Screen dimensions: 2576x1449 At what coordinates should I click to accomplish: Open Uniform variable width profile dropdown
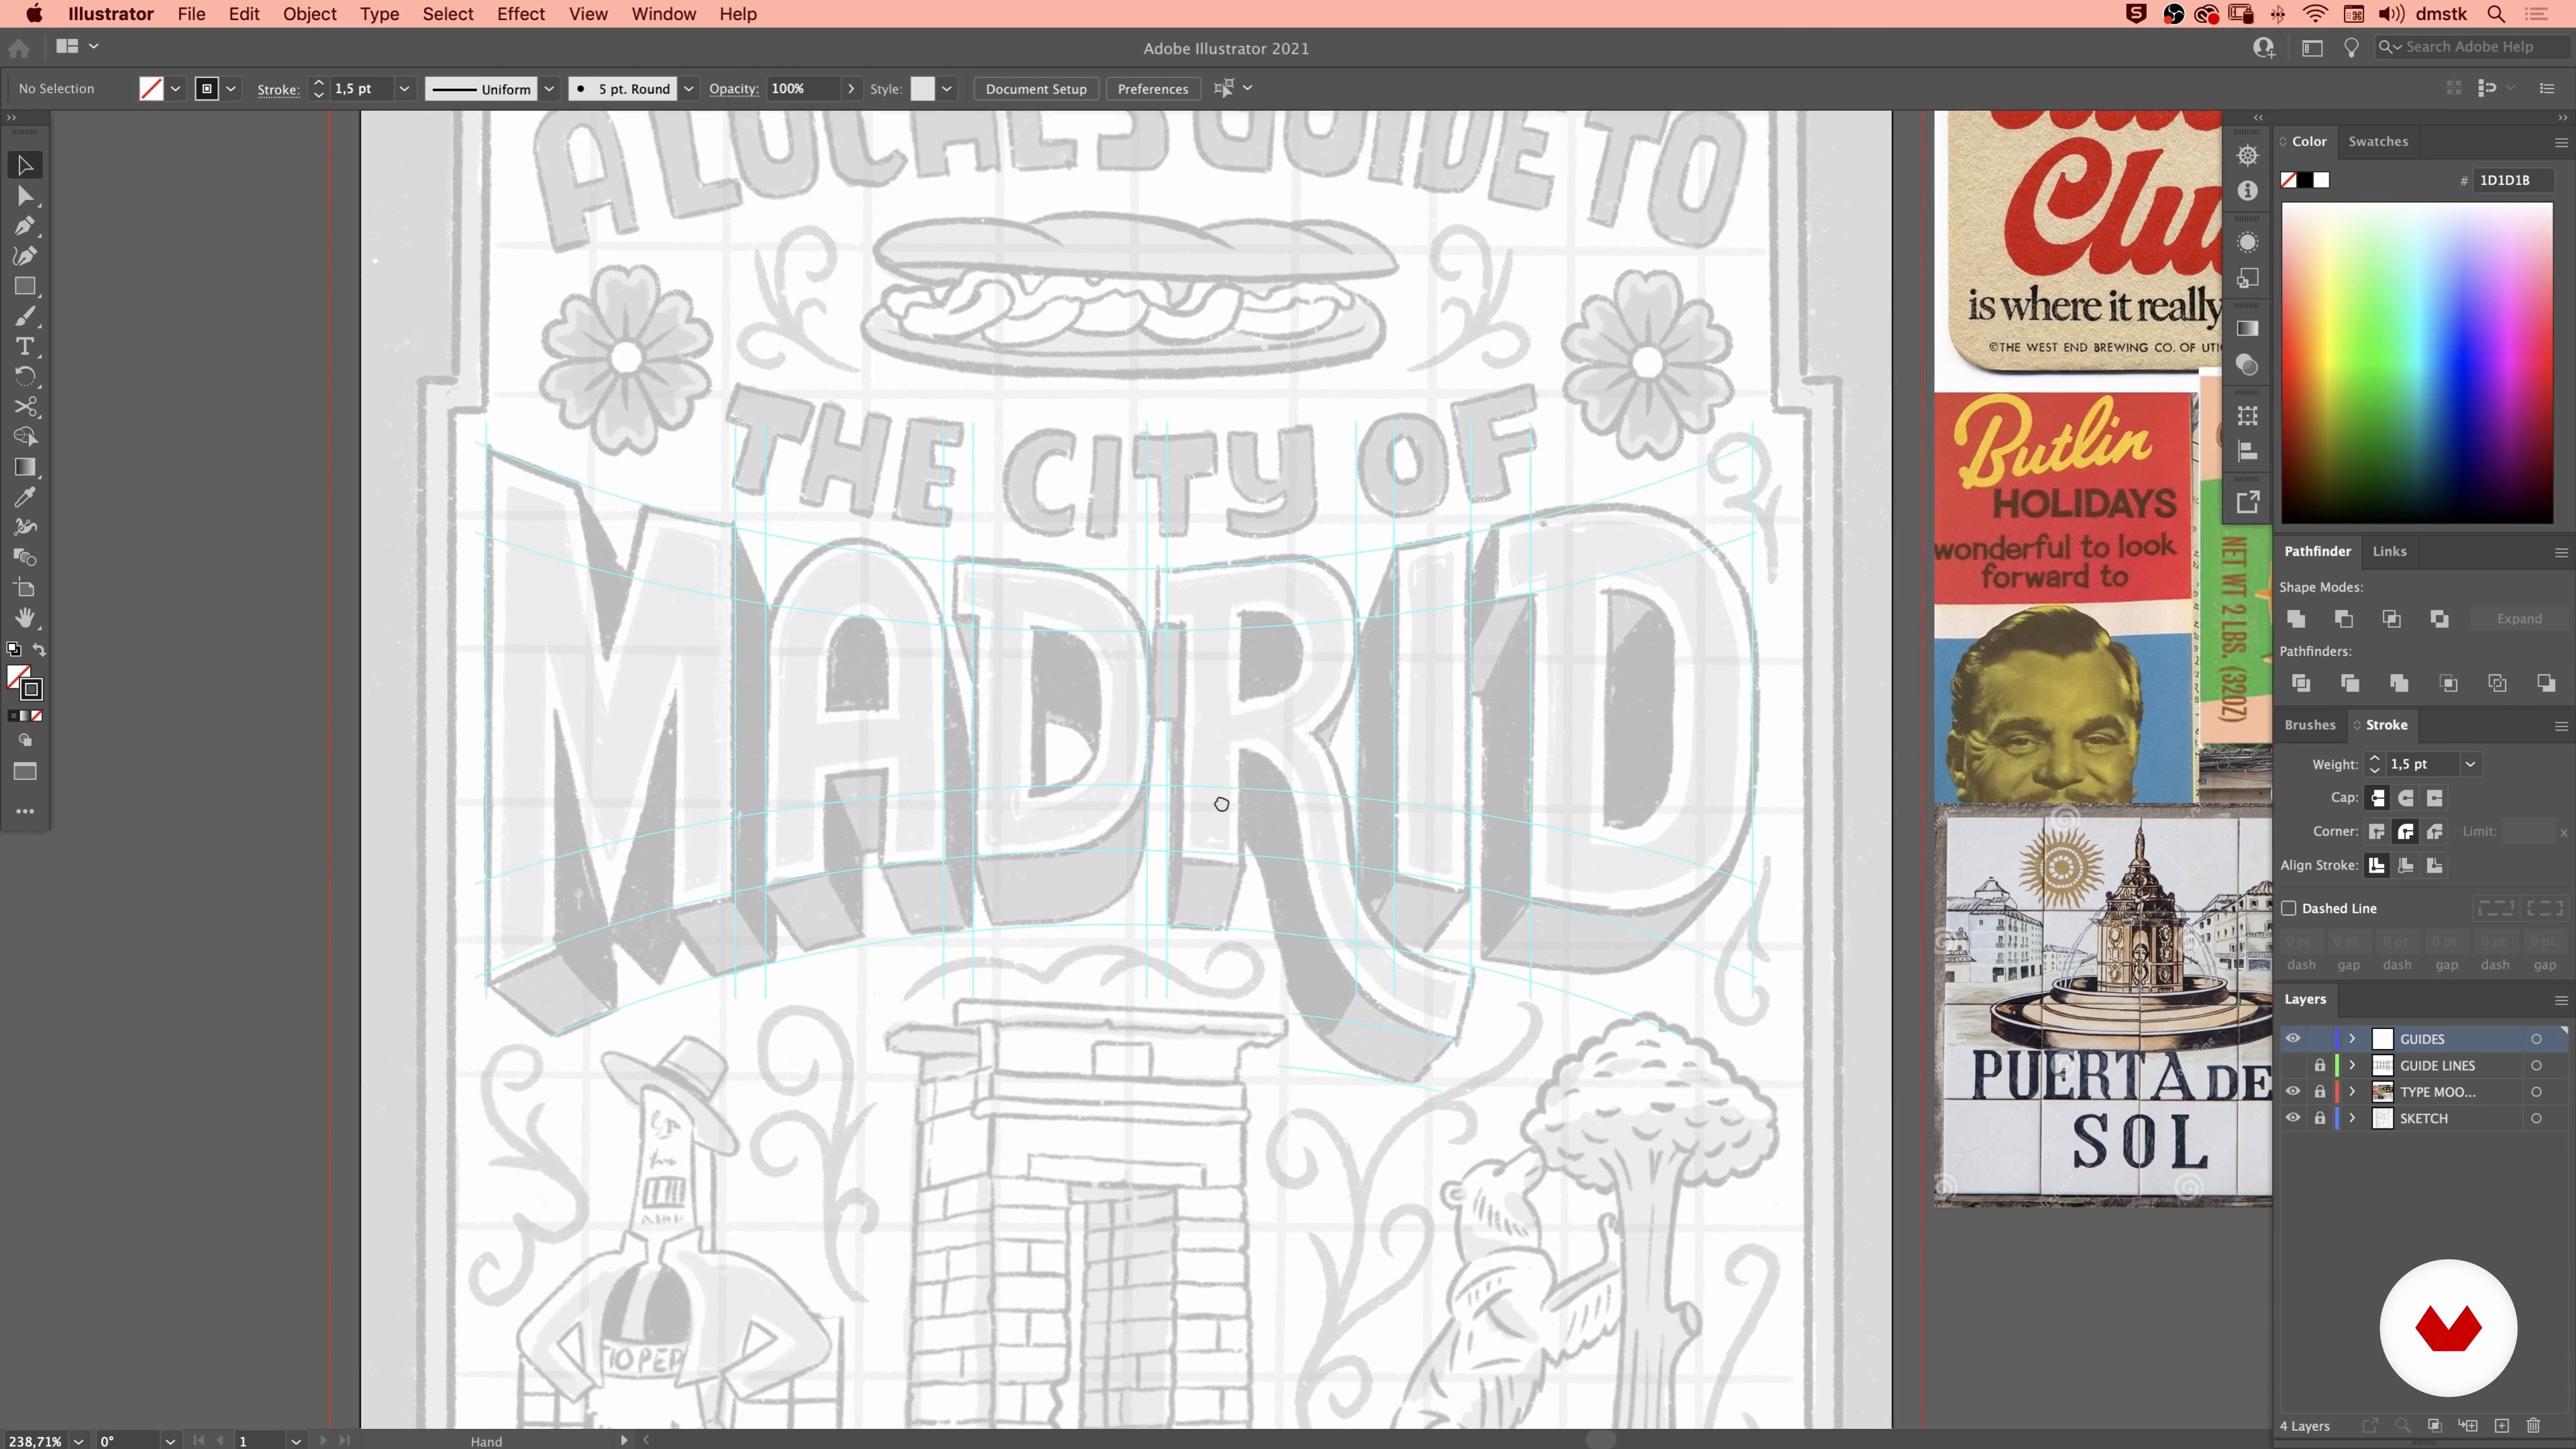pyautogui.click(x=549, y=89)
